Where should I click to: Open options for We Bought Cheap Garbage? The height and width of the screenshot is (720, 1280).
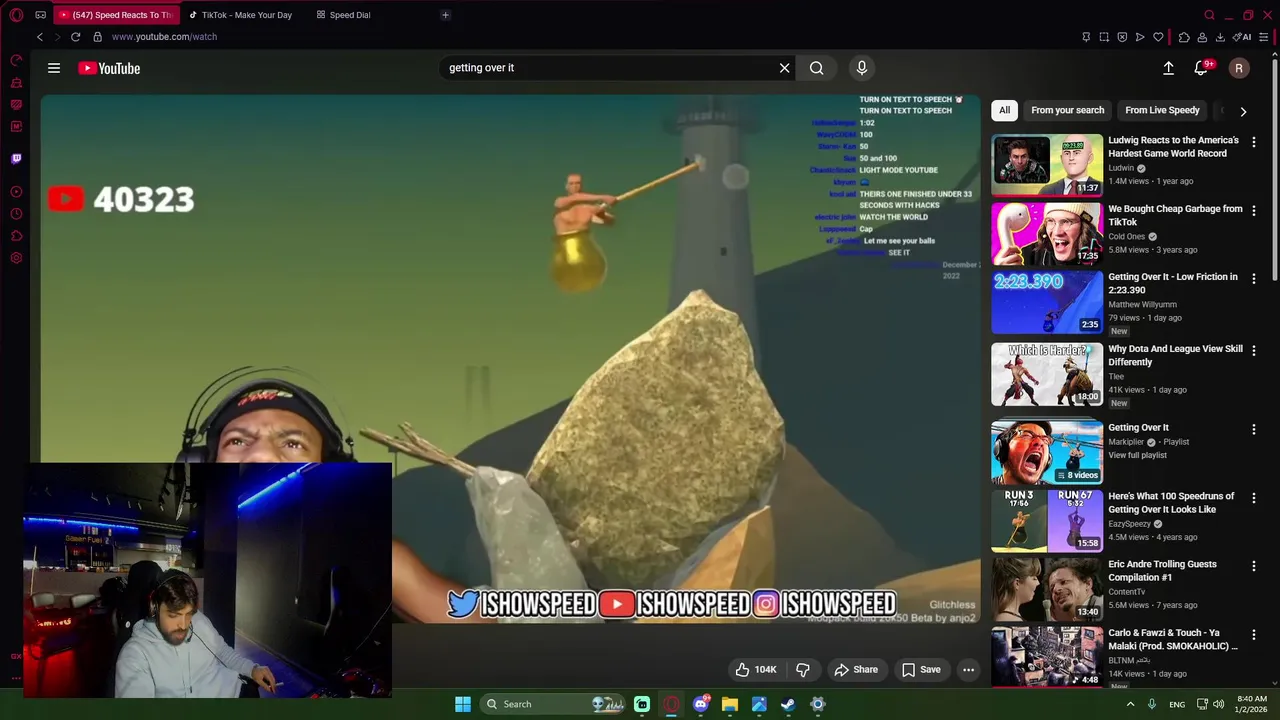coord(1253,211)
